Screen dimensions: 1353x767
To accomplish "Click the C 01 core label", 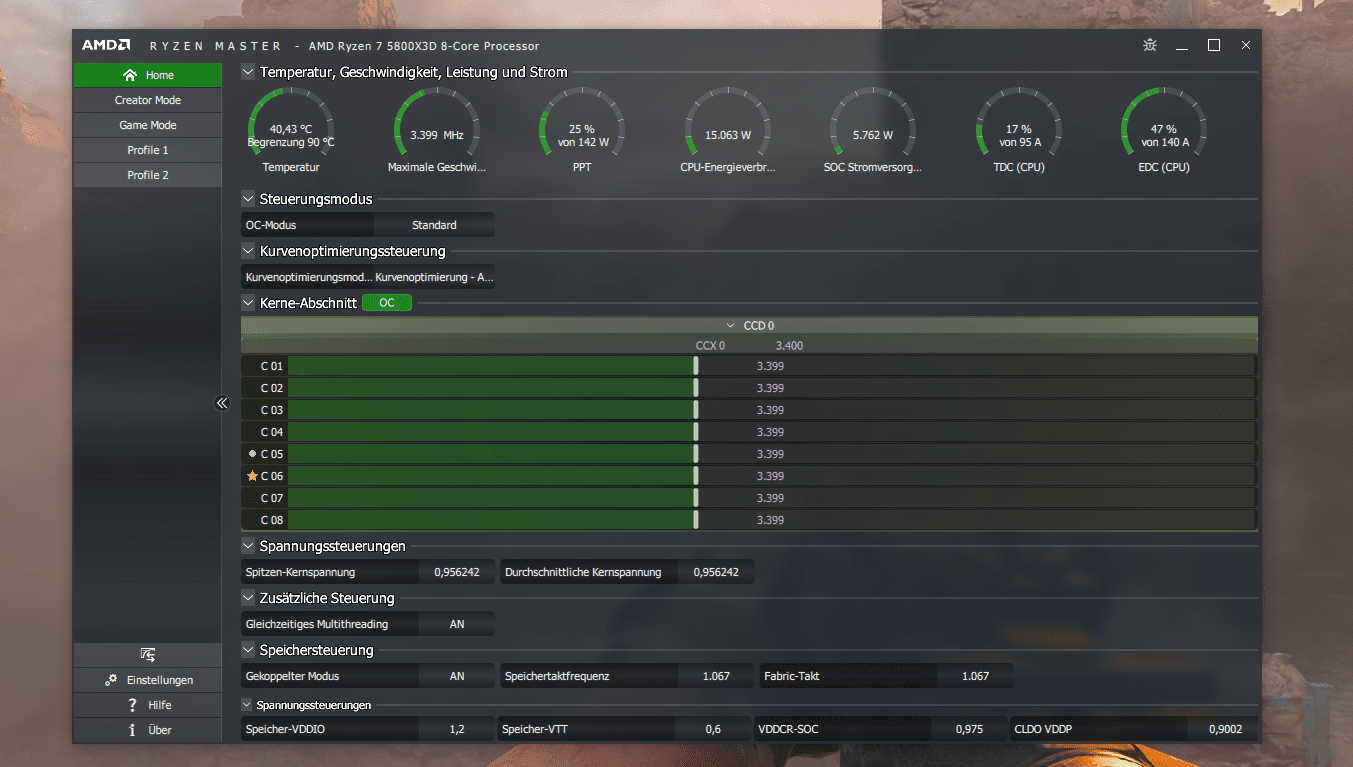I will 272,366.
